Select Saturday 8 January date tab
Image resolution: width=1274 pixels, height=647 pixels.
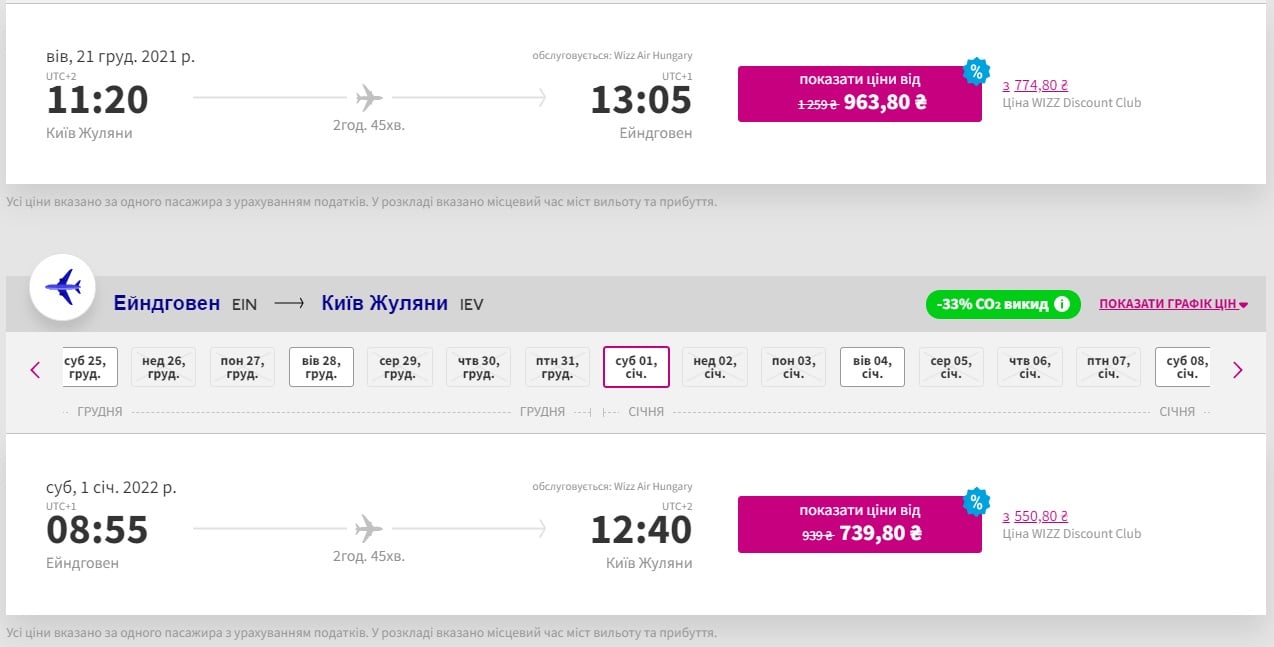tap(1185, 367)
